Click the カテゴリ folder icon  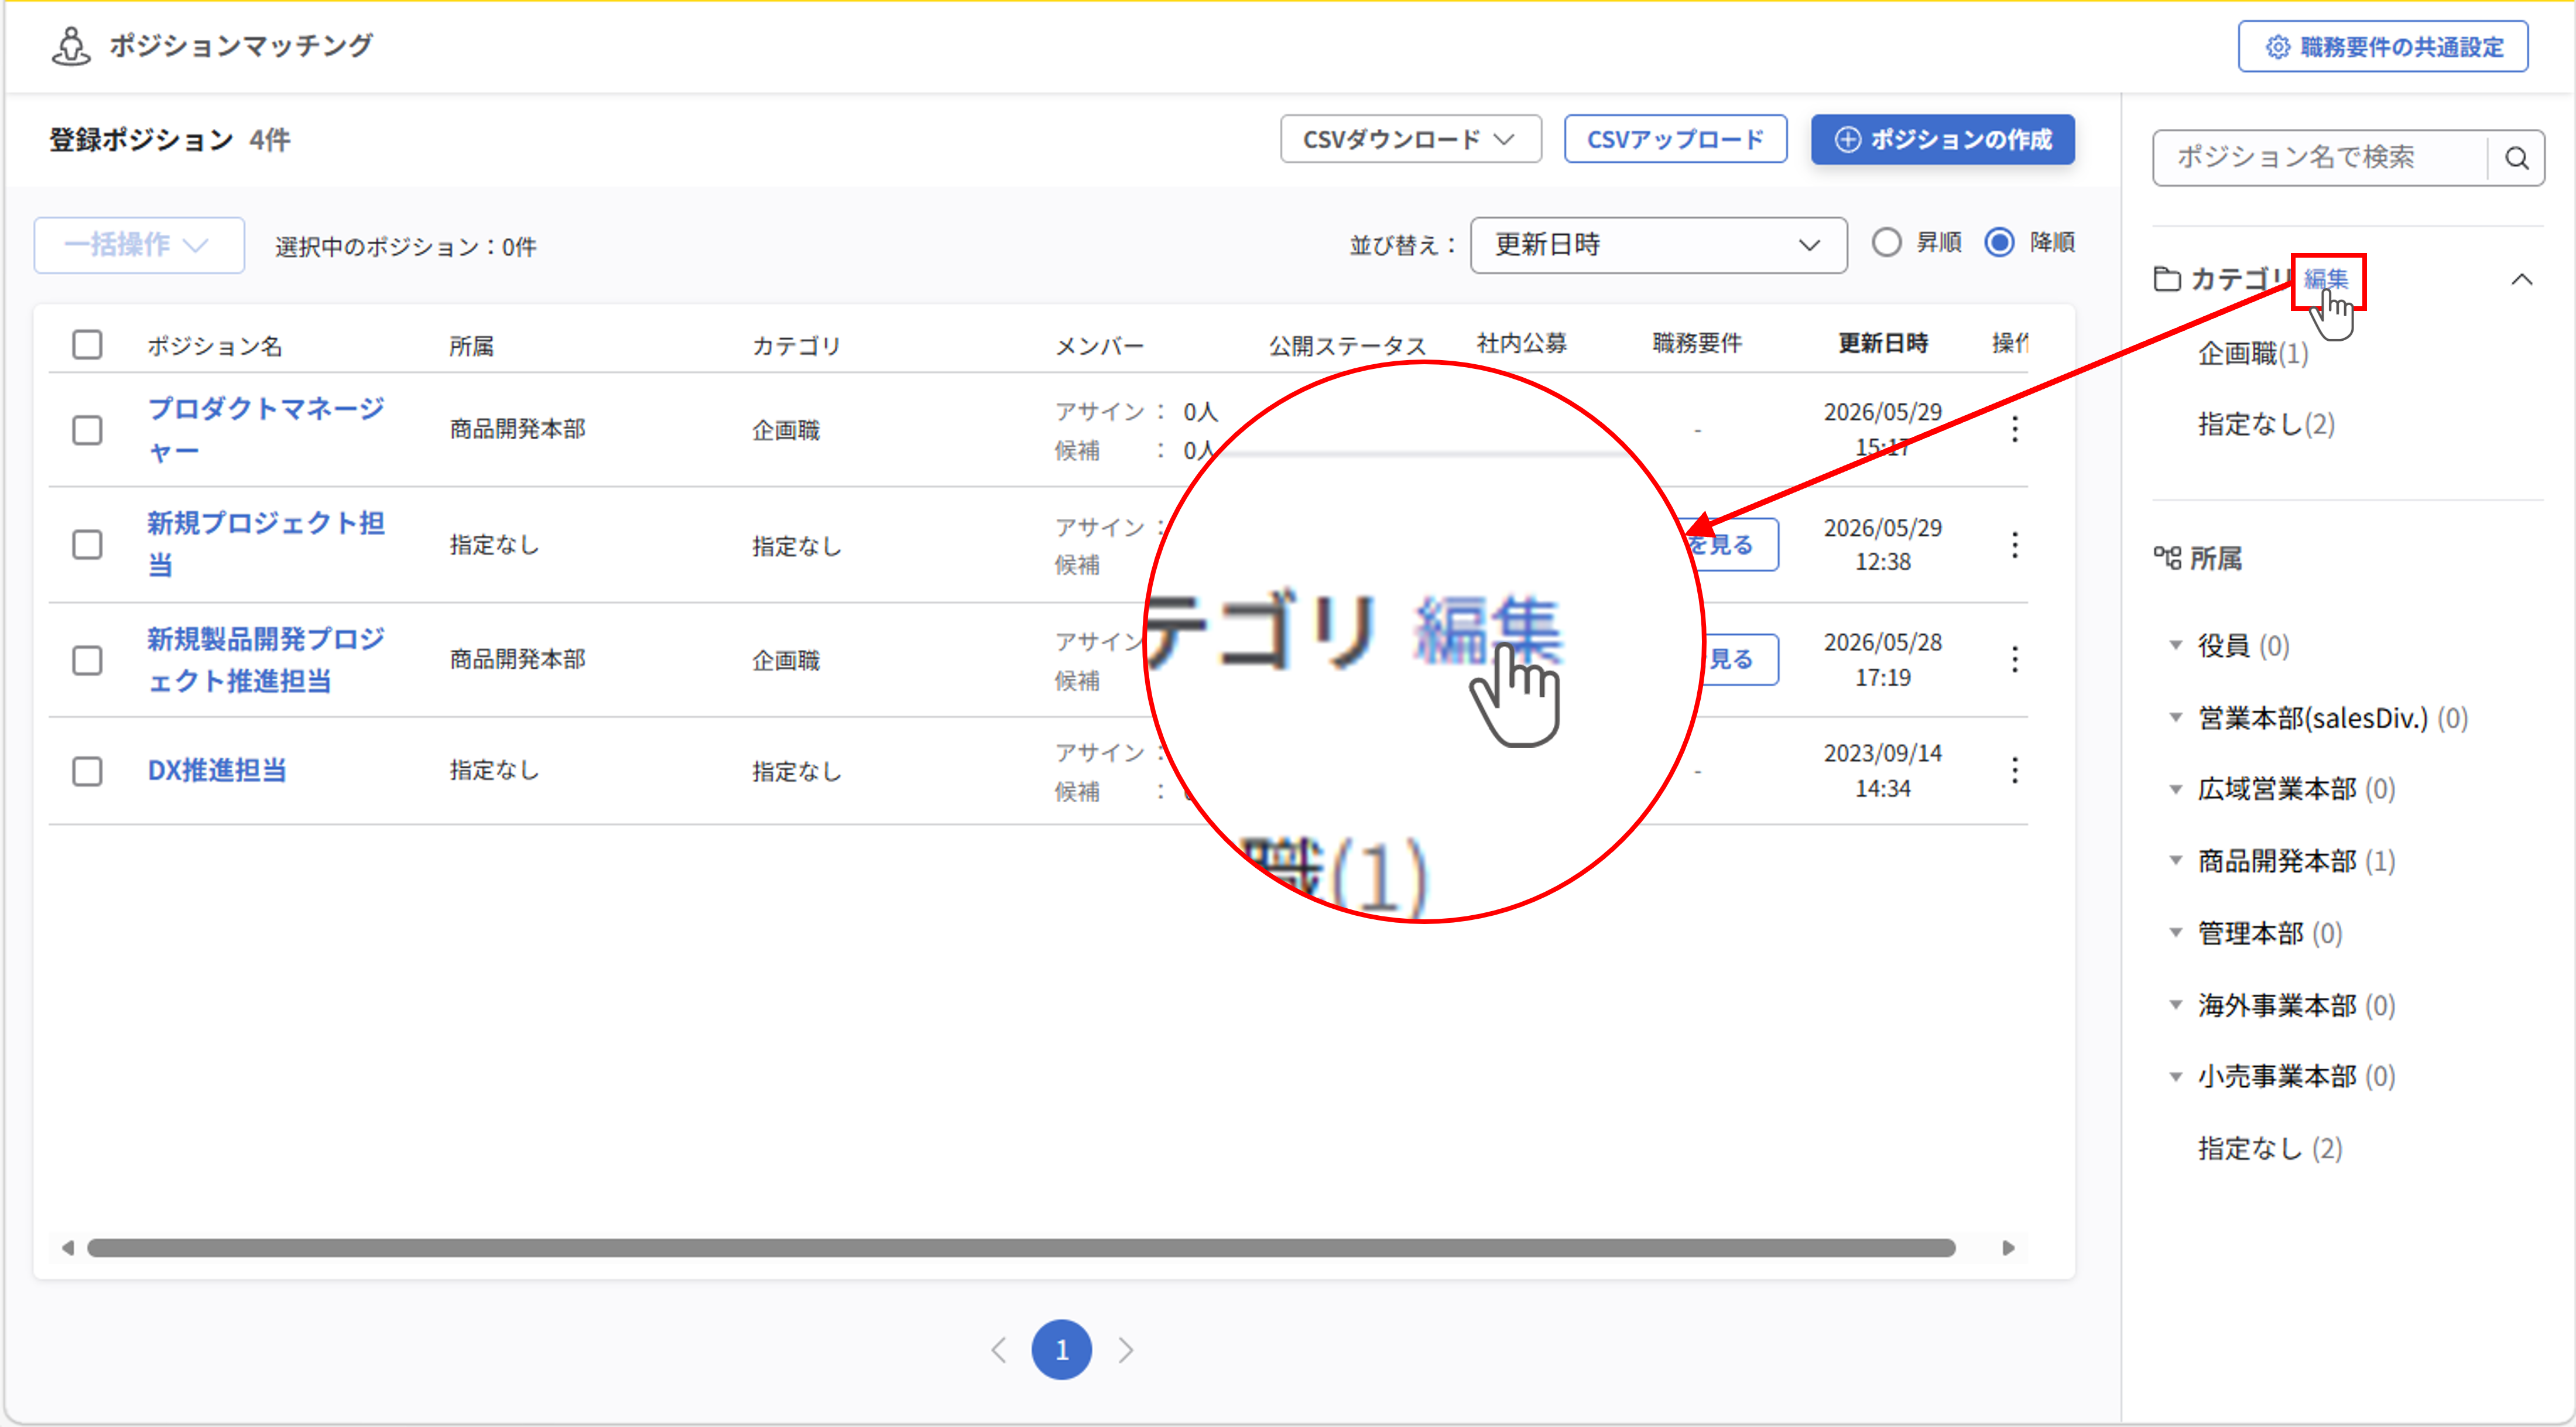[x=2167, y=279]
